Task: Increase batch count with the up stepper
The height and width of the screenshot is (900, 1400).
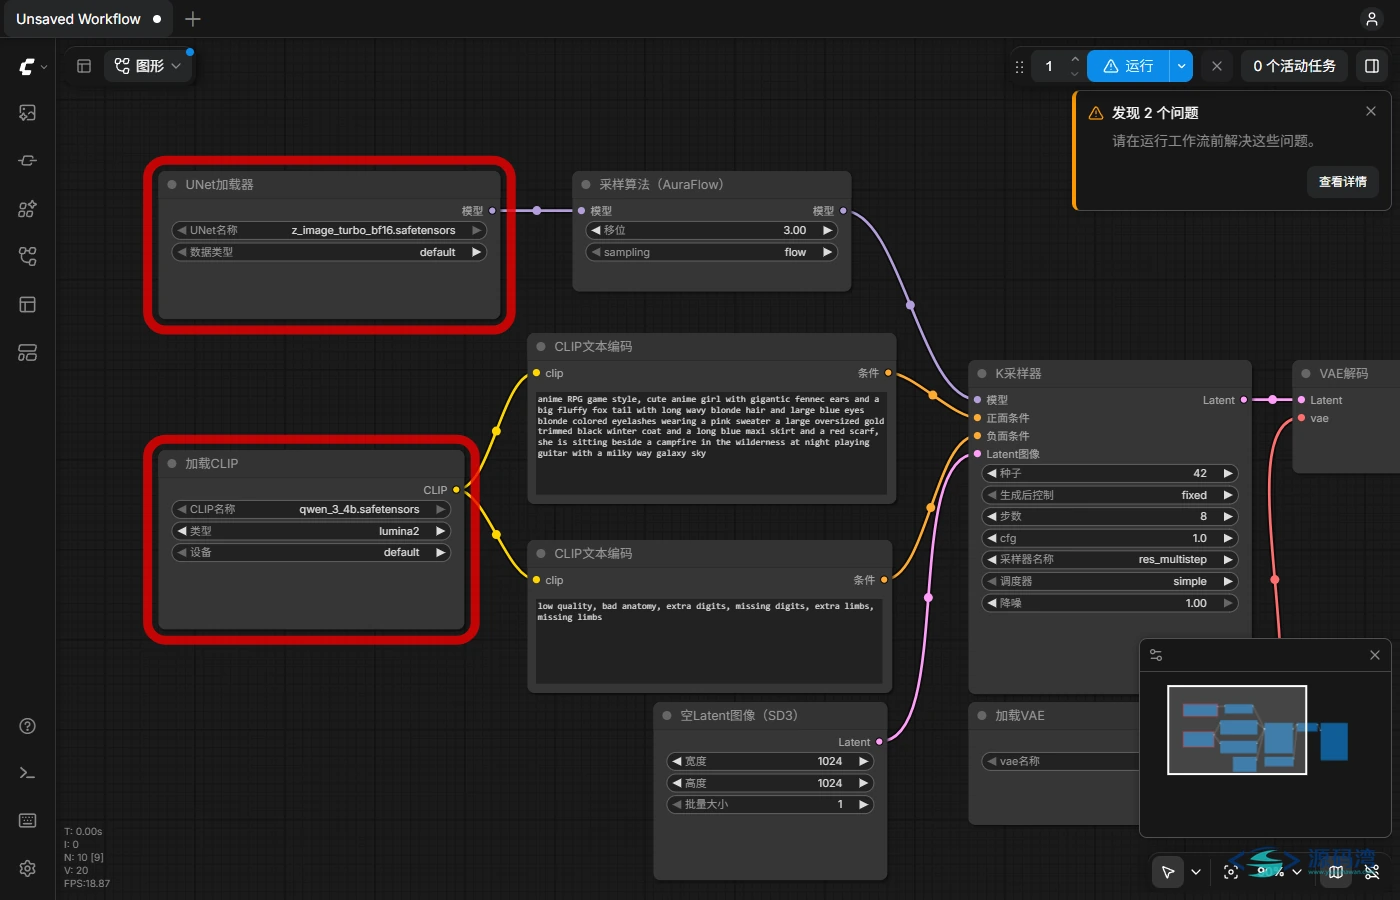Action: [x=1075, y=59]
